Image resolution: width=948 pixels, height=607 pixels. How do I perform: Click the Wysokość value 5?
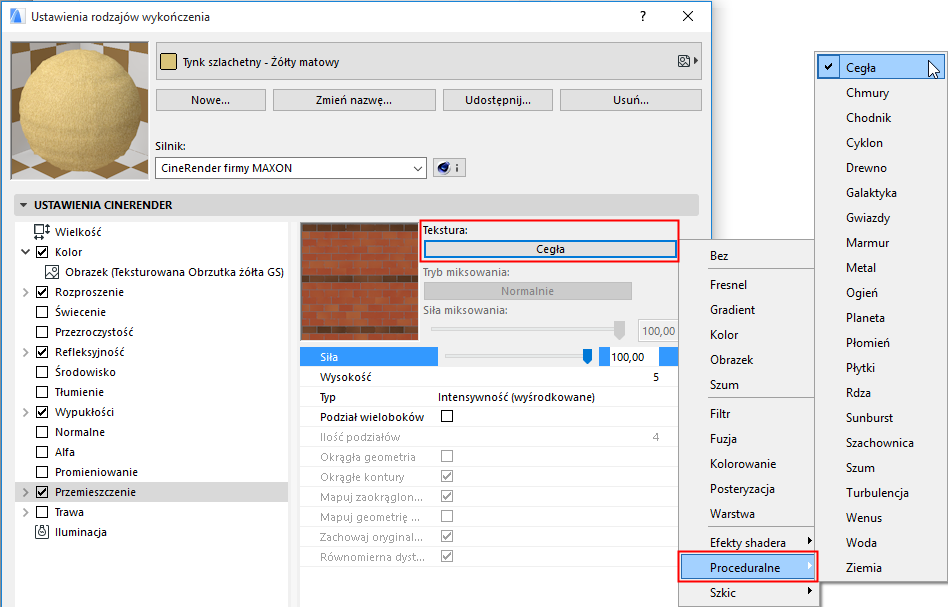click(656, 377)
